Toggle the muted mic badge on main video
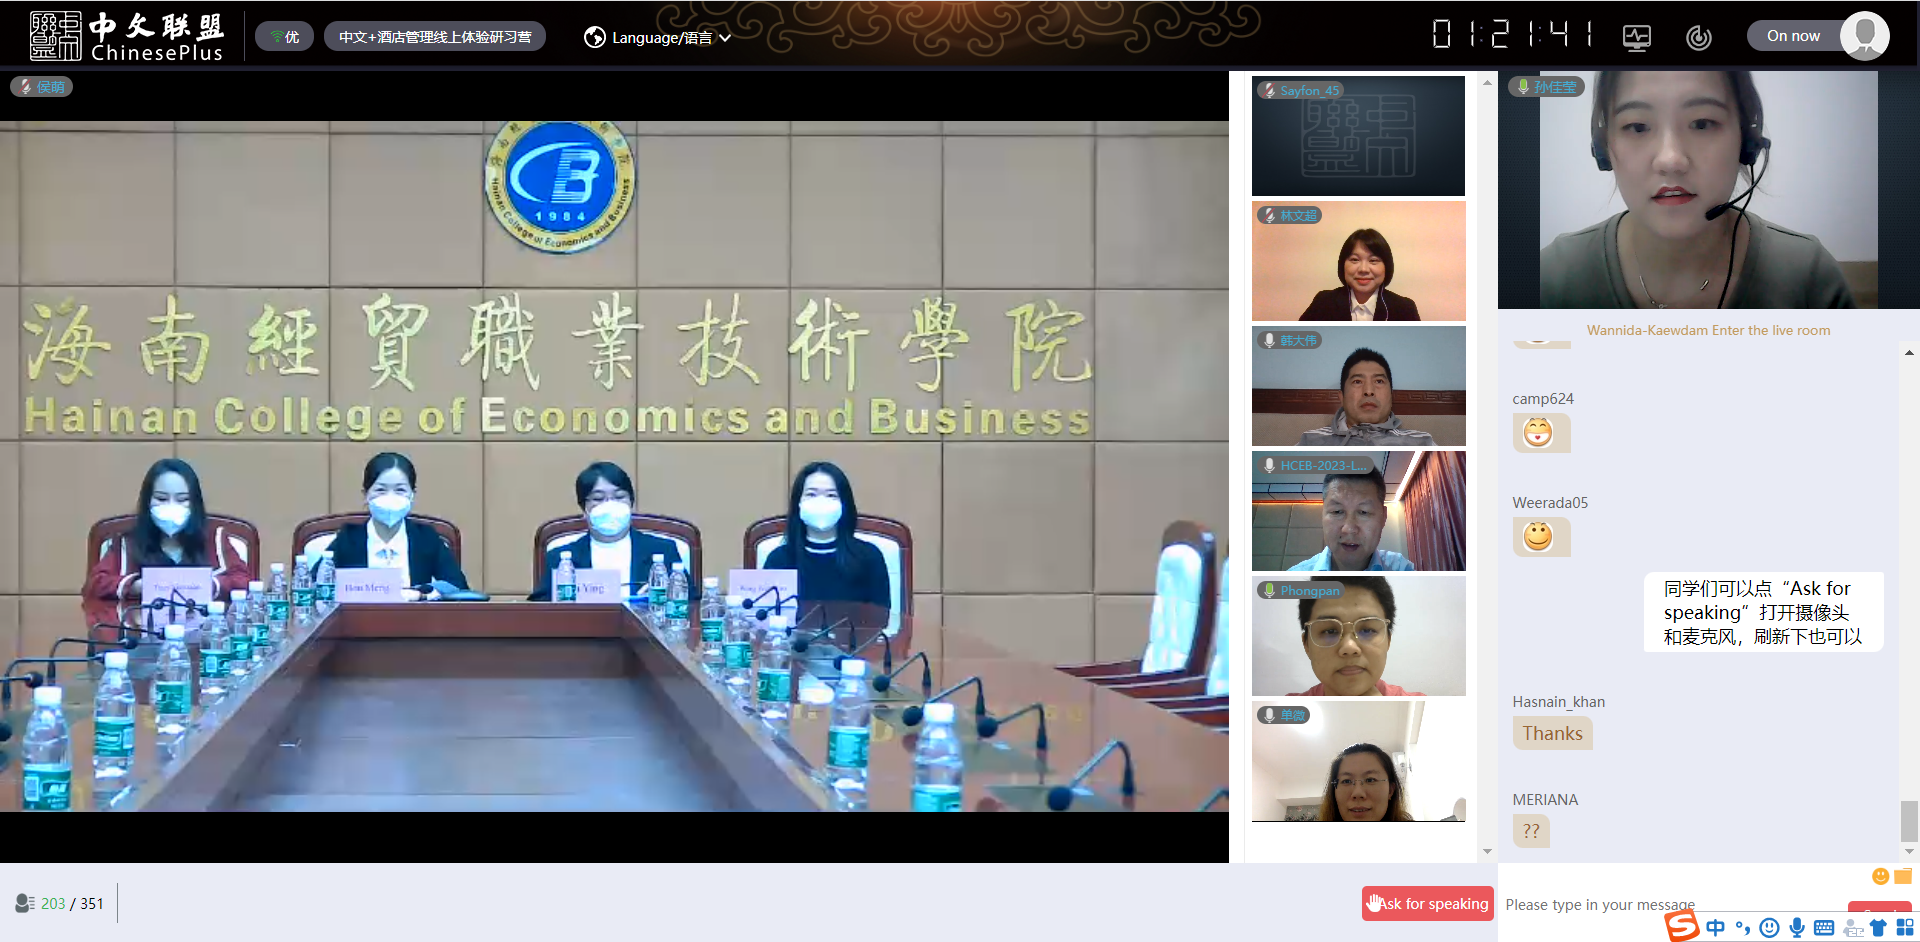The height and width of the screenshot is (942, 1920). 42,87
